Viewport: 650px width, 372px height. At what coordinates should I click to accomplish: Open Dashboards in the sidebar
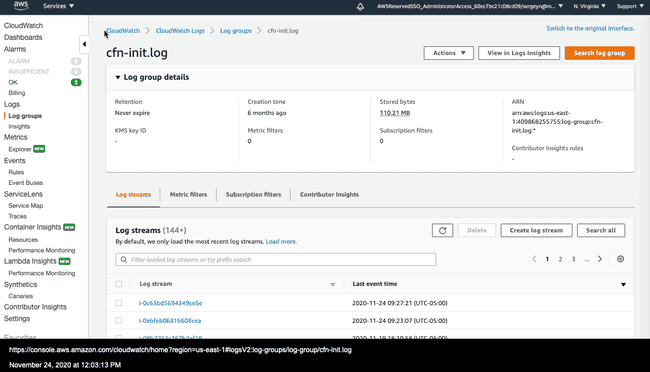tap(23, 37)
